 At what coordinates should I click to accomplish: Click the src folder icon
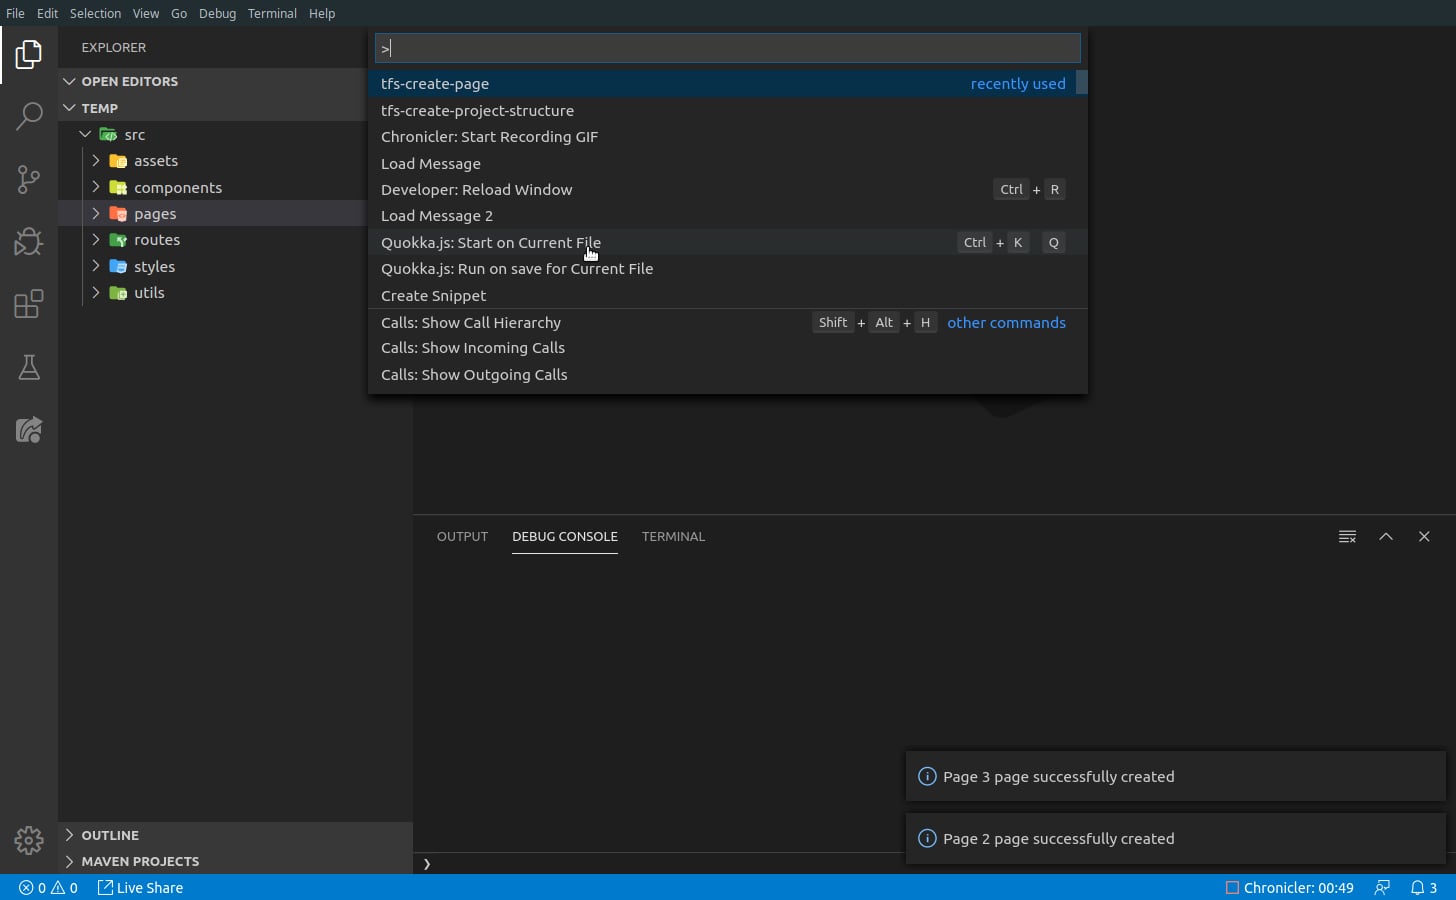[x=108, y=135]
